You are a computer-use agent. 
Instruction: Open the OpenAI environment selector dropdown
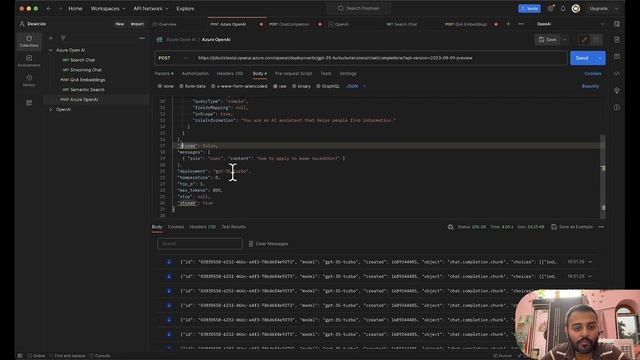click(570, 24)
